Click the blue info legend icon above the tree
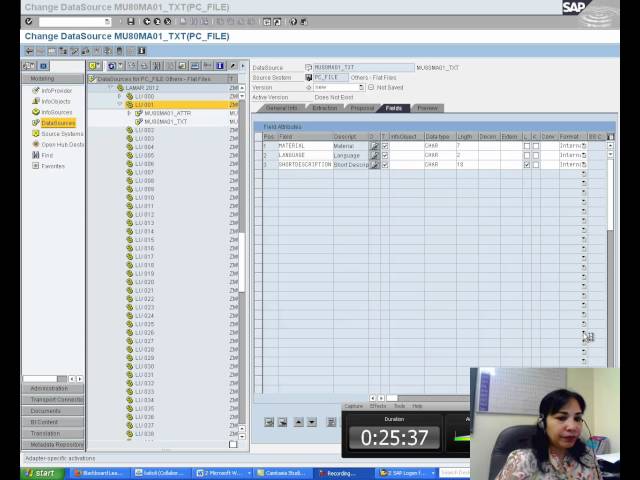The image size is (640, 480). pyautogui.click(x=220, y=66)
